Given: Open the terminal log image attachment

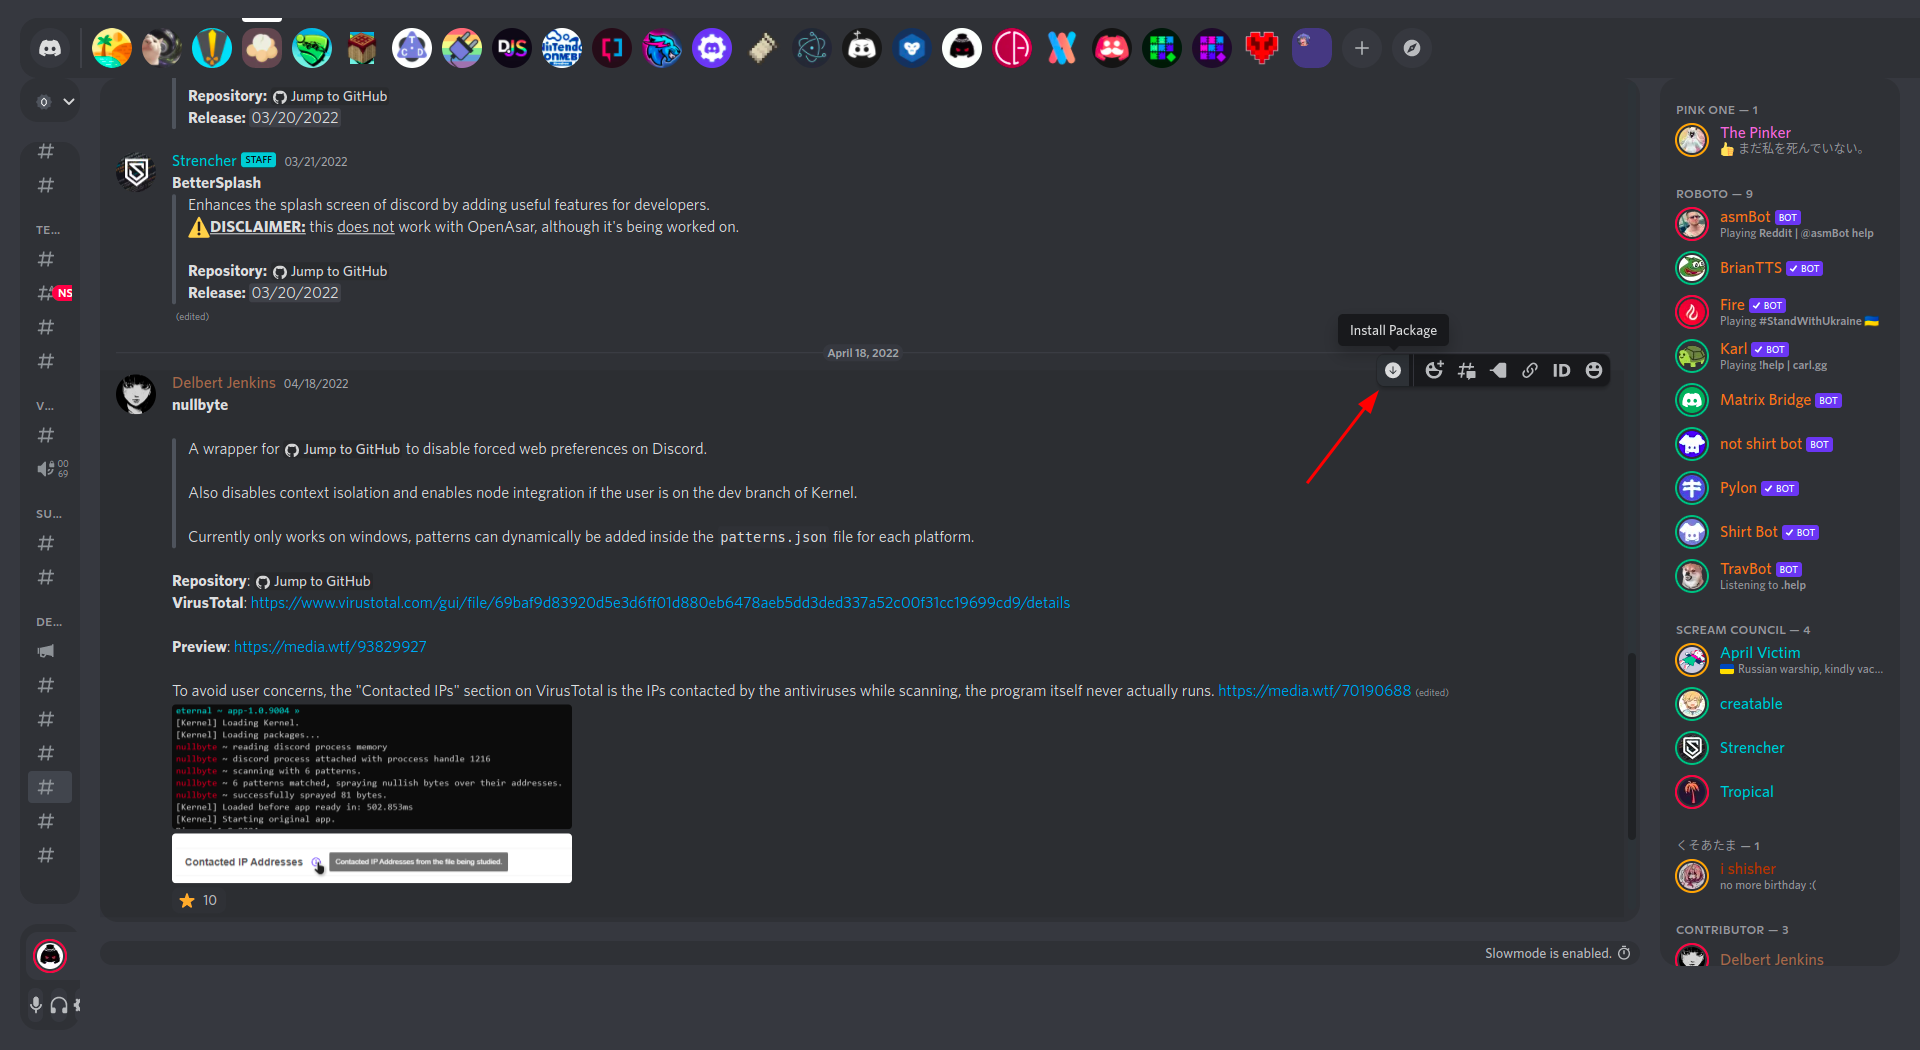Looking at the screenshot, I should [372, 767].
